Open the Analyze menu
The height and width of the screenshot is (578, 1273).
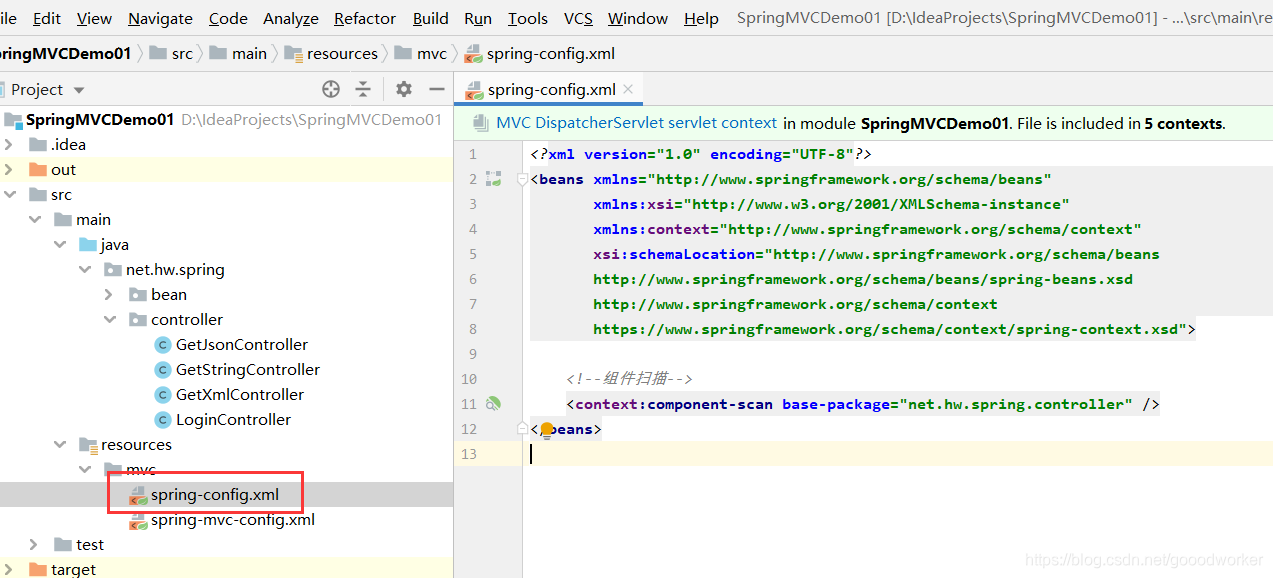tap(291, 18)
